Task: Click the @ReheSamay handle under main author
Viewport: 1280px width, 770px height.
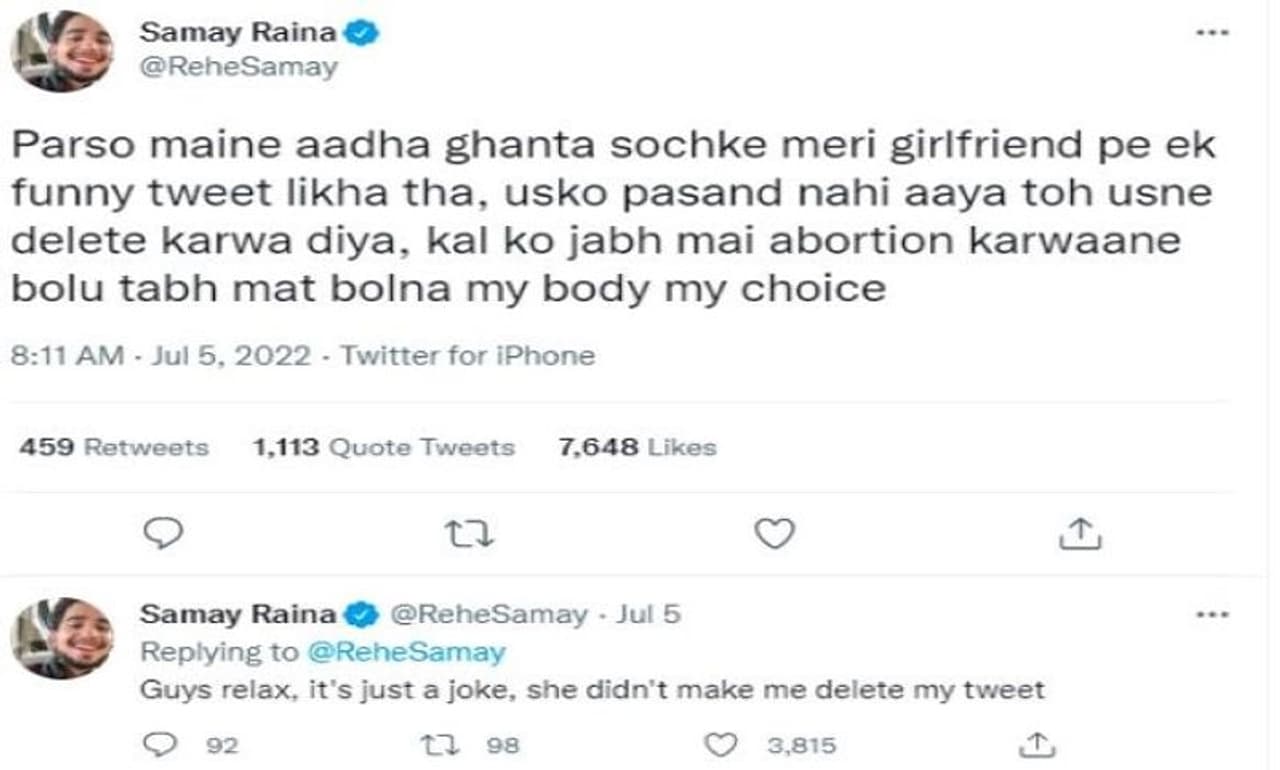Action: click(238, 68)
